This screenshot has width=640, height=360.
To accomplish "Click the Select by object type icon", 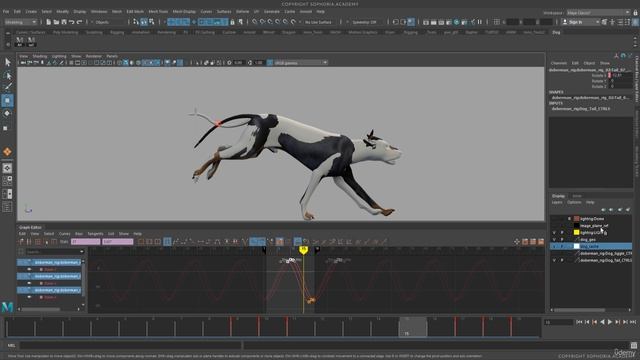I will click(x=144, y=22).
